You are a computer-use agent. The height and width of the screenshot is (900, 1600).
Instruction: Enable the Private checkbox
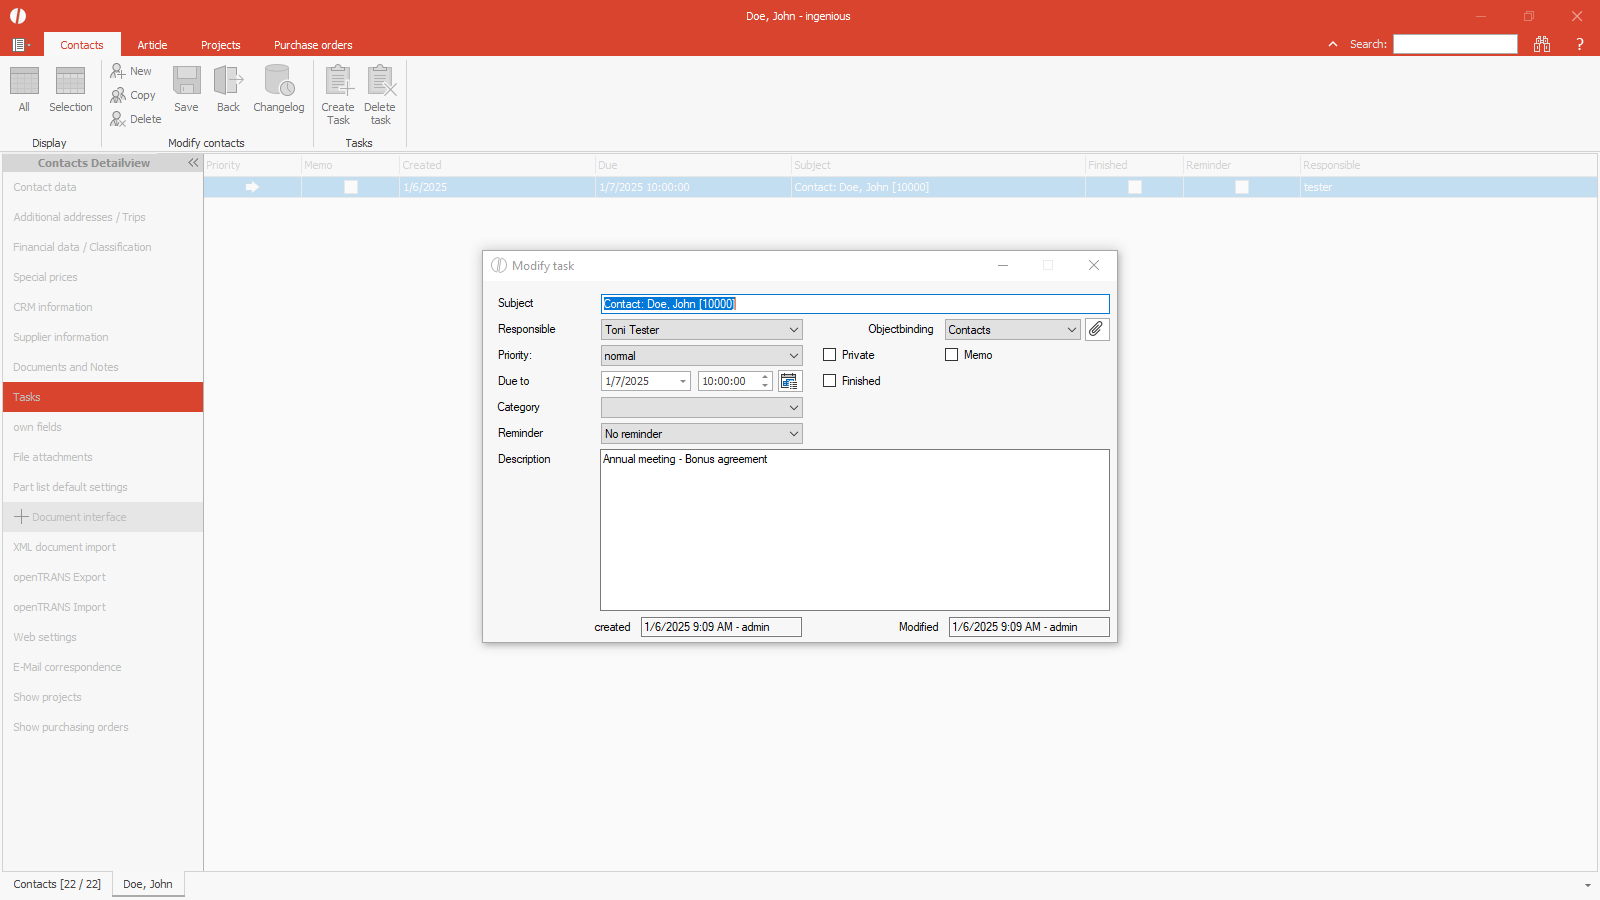tap(830, 355)
